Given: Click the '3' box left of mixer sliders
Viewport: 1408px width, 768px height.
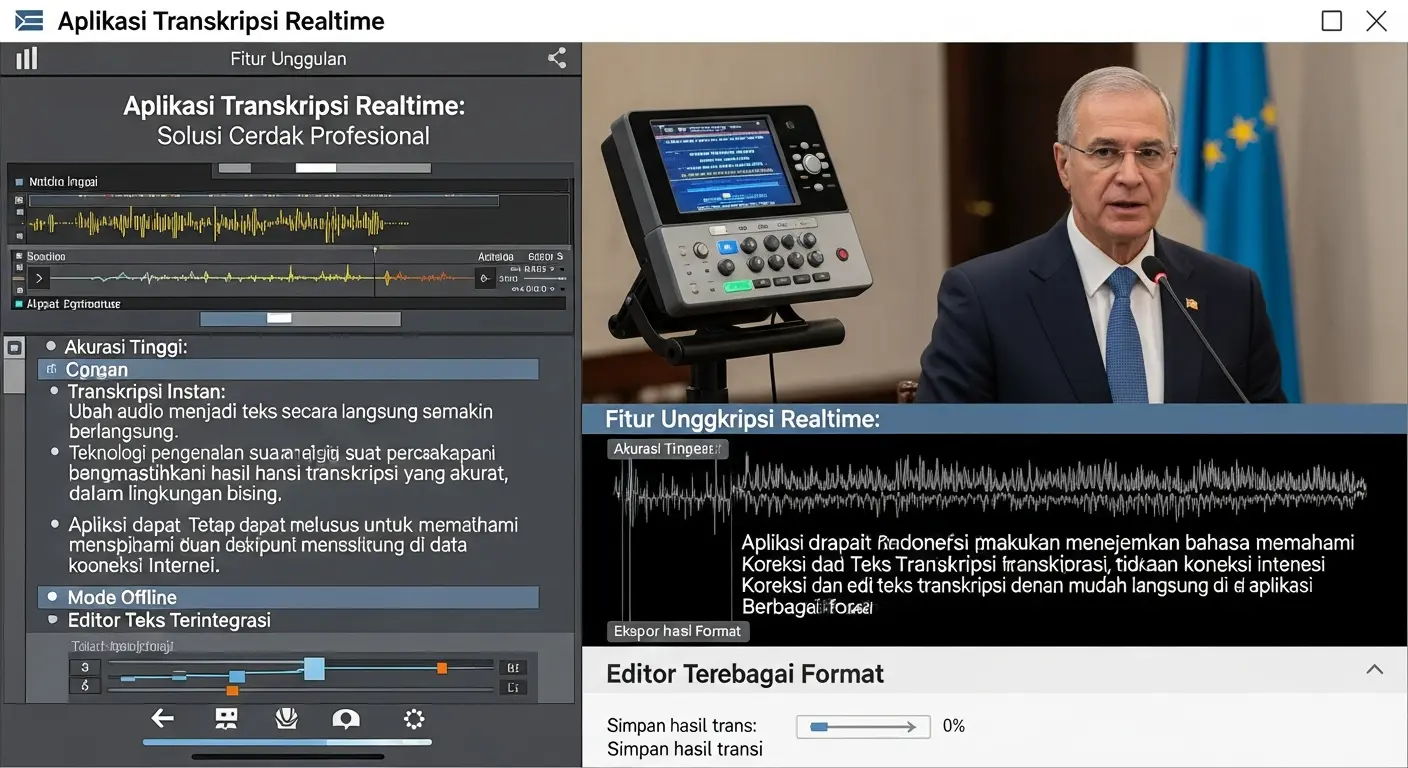Looking at the screenshot, I should pyautogui.click(x=85, y=667).
